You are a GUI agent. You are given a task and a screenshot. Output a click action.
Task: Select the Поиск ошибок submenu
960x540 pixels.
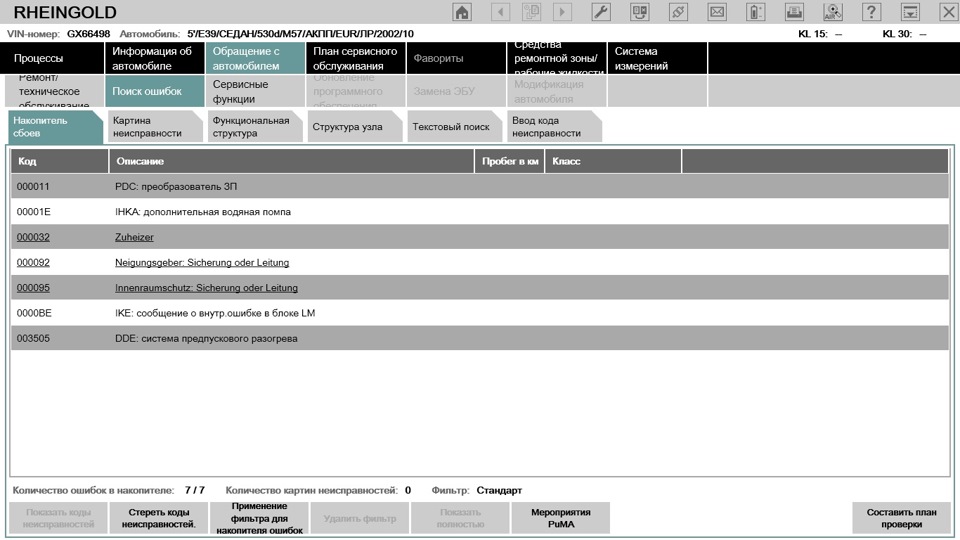pos(154,91)
